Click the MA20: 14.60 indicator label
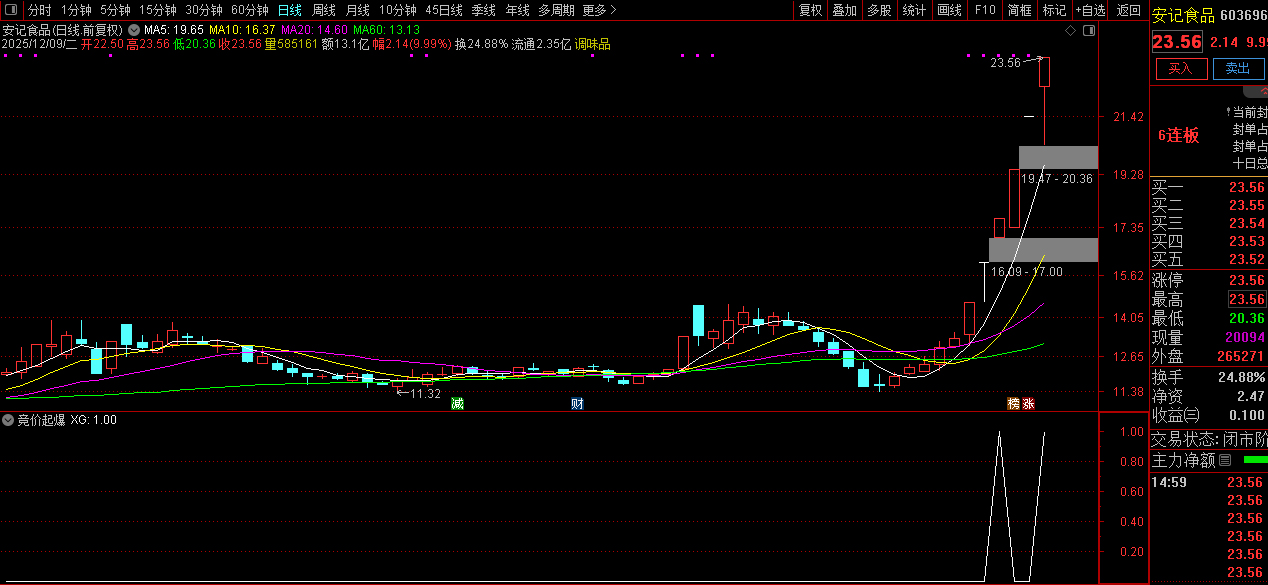The width and height of the screenshot is (1268, 585). click(x=314, y=30)
